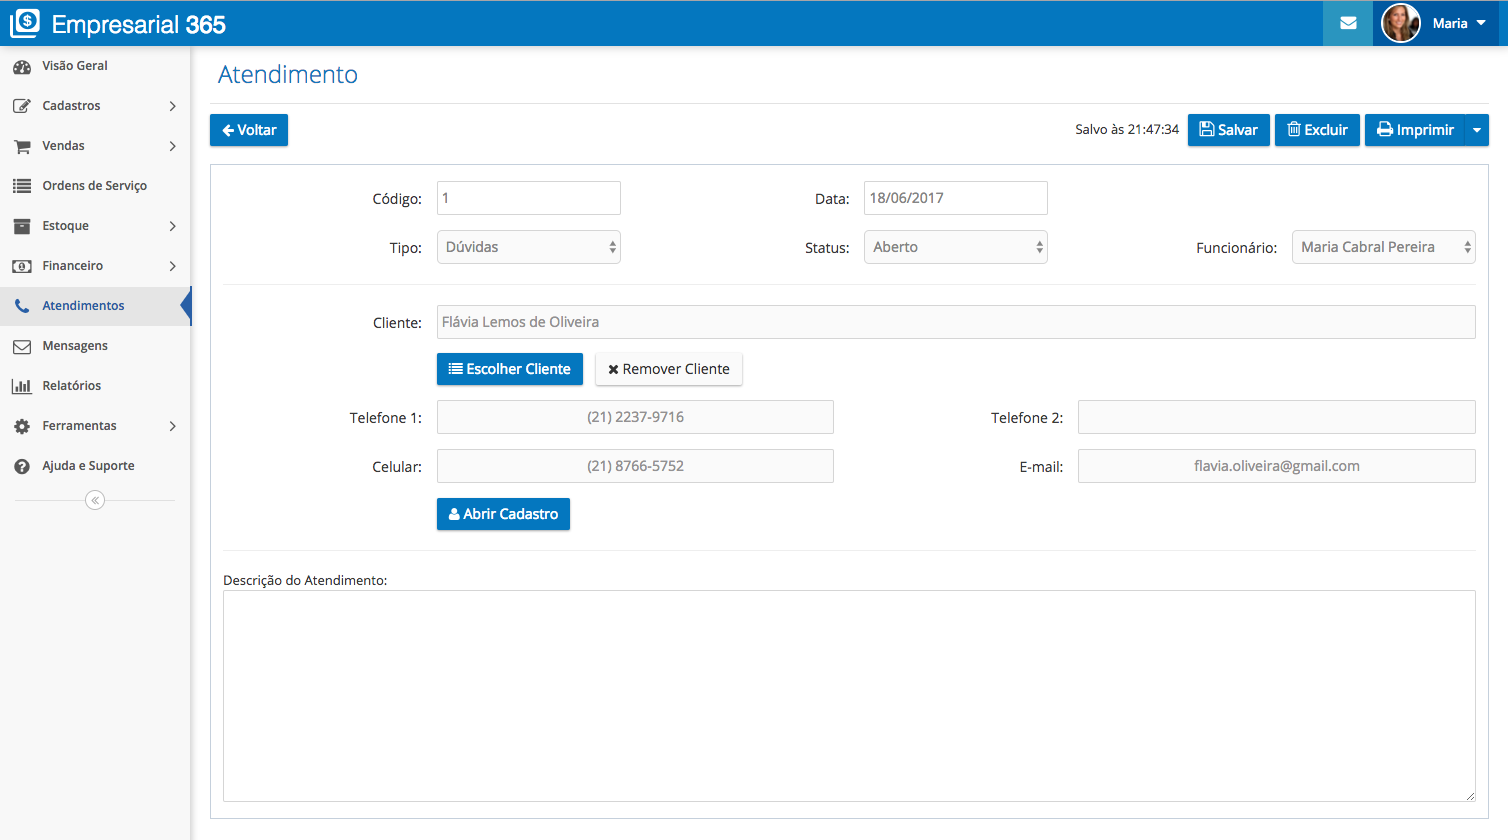
Task: Open the Status dropdown showing Aberto
Action: tap(956, 247)
